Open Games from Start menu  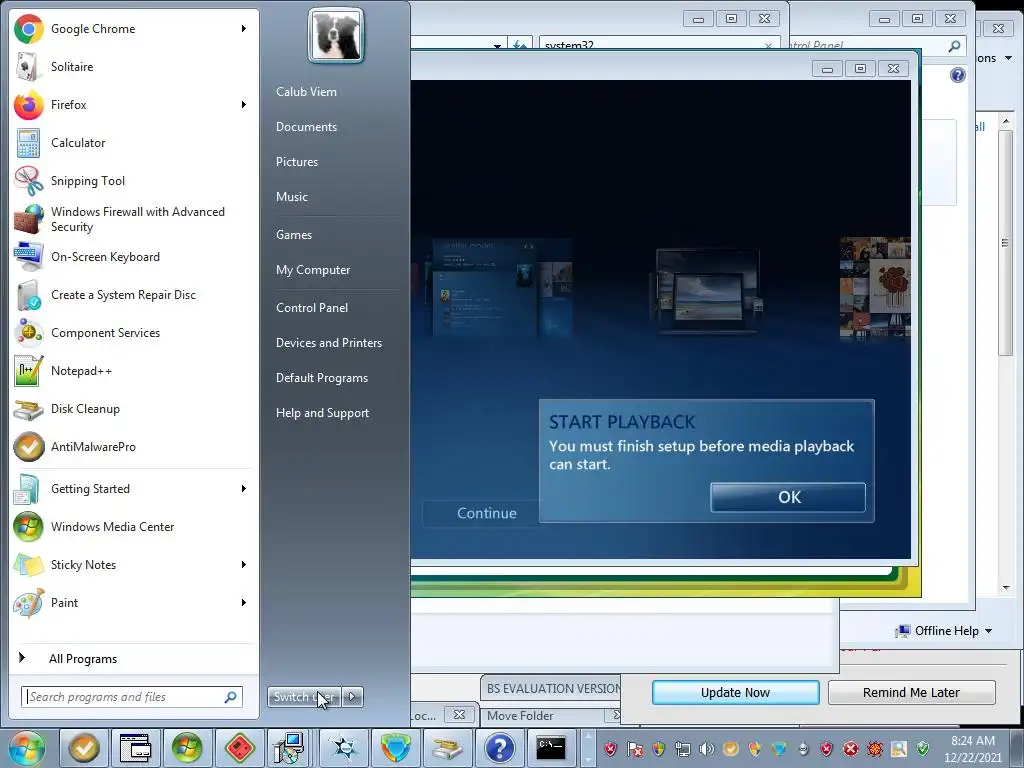[x=294, y=234]
